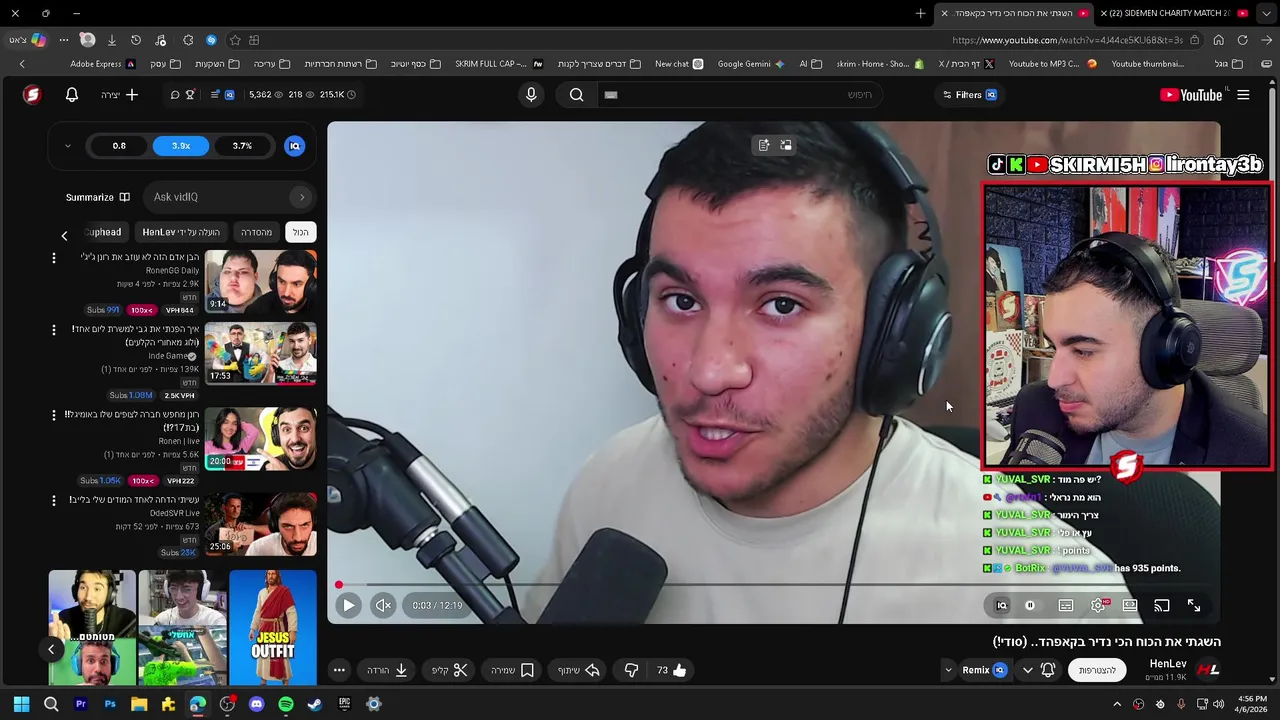Switch to theater mode in the player
Screen dimensions: 1280x720
click(1130, 605)
